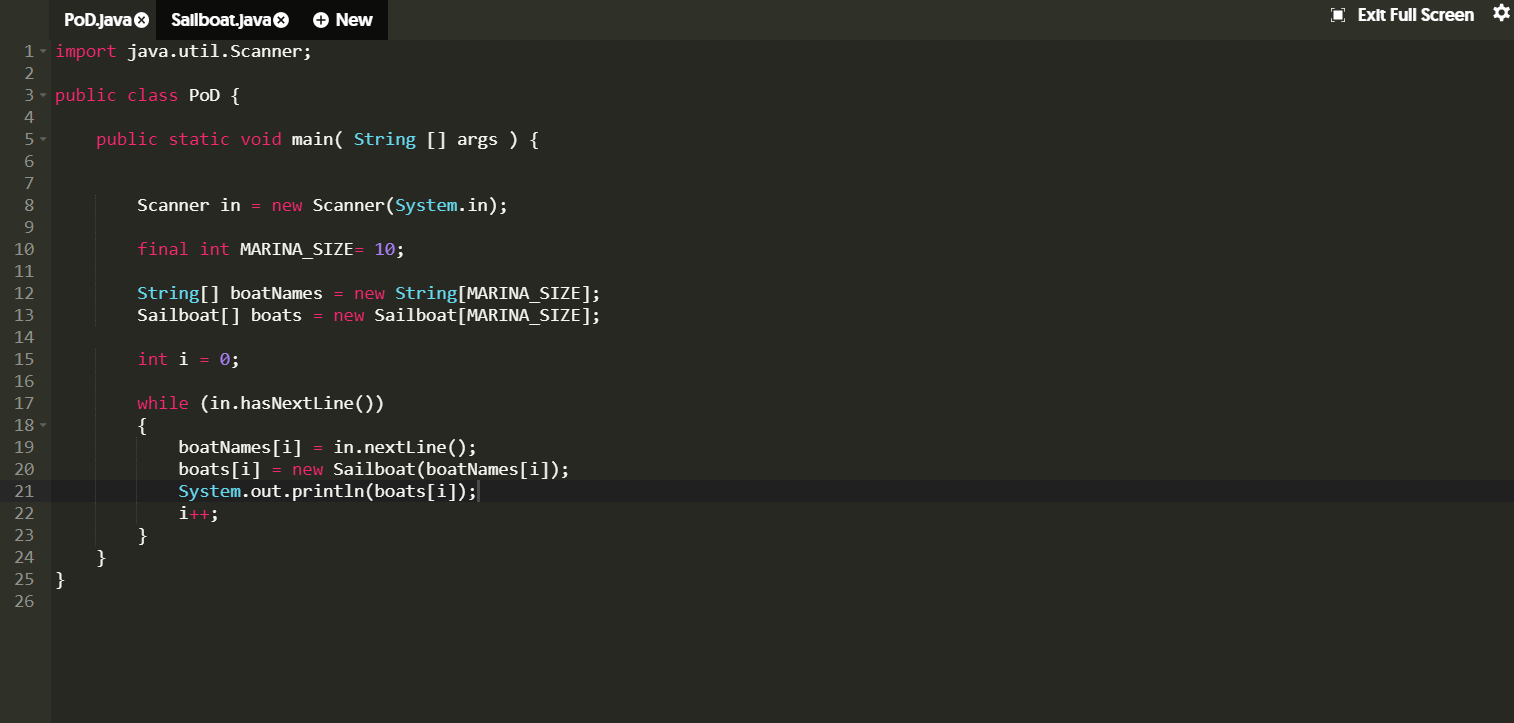This screenshot has height=723, width=1514.
Task: Click the 'while' keyword
Action: (163, 404)
